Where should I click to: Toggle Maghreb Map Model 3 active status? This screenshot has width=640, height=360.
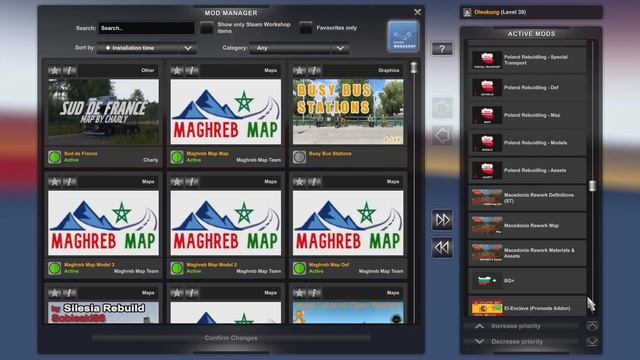click(55, 268)
